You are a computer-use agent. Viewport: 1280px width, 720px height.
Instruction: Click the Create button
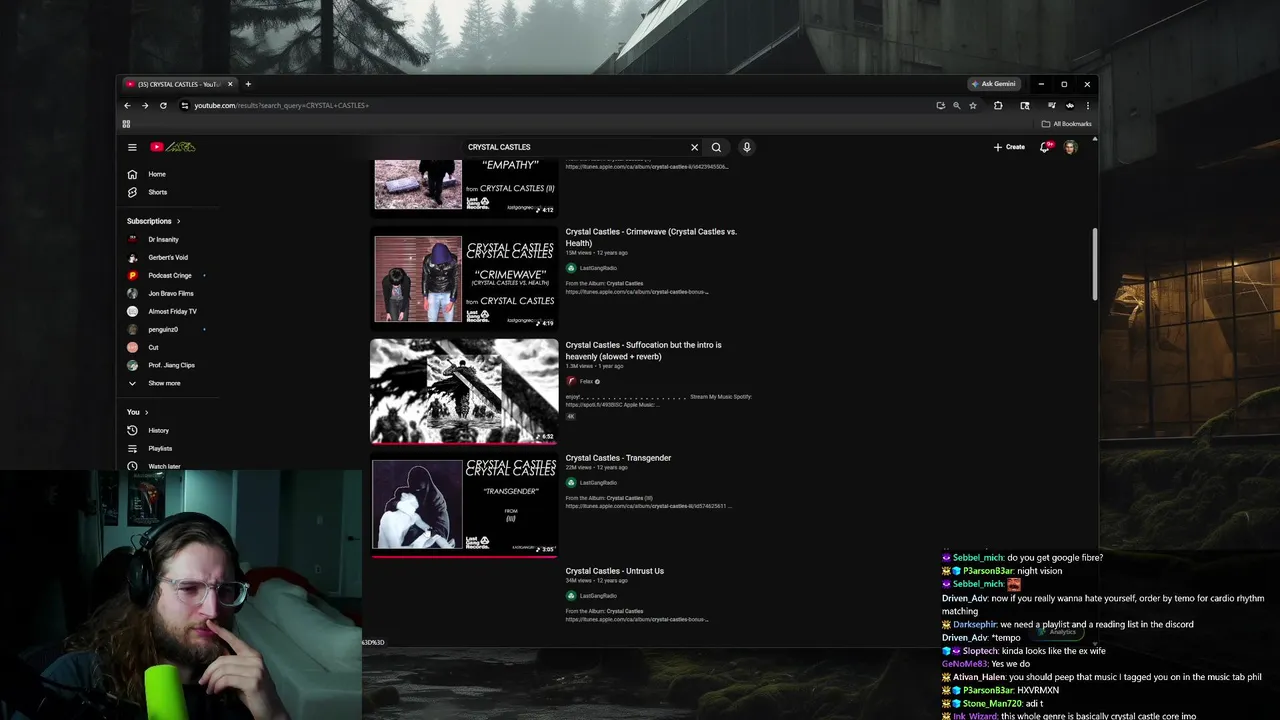pos(1009,147)
